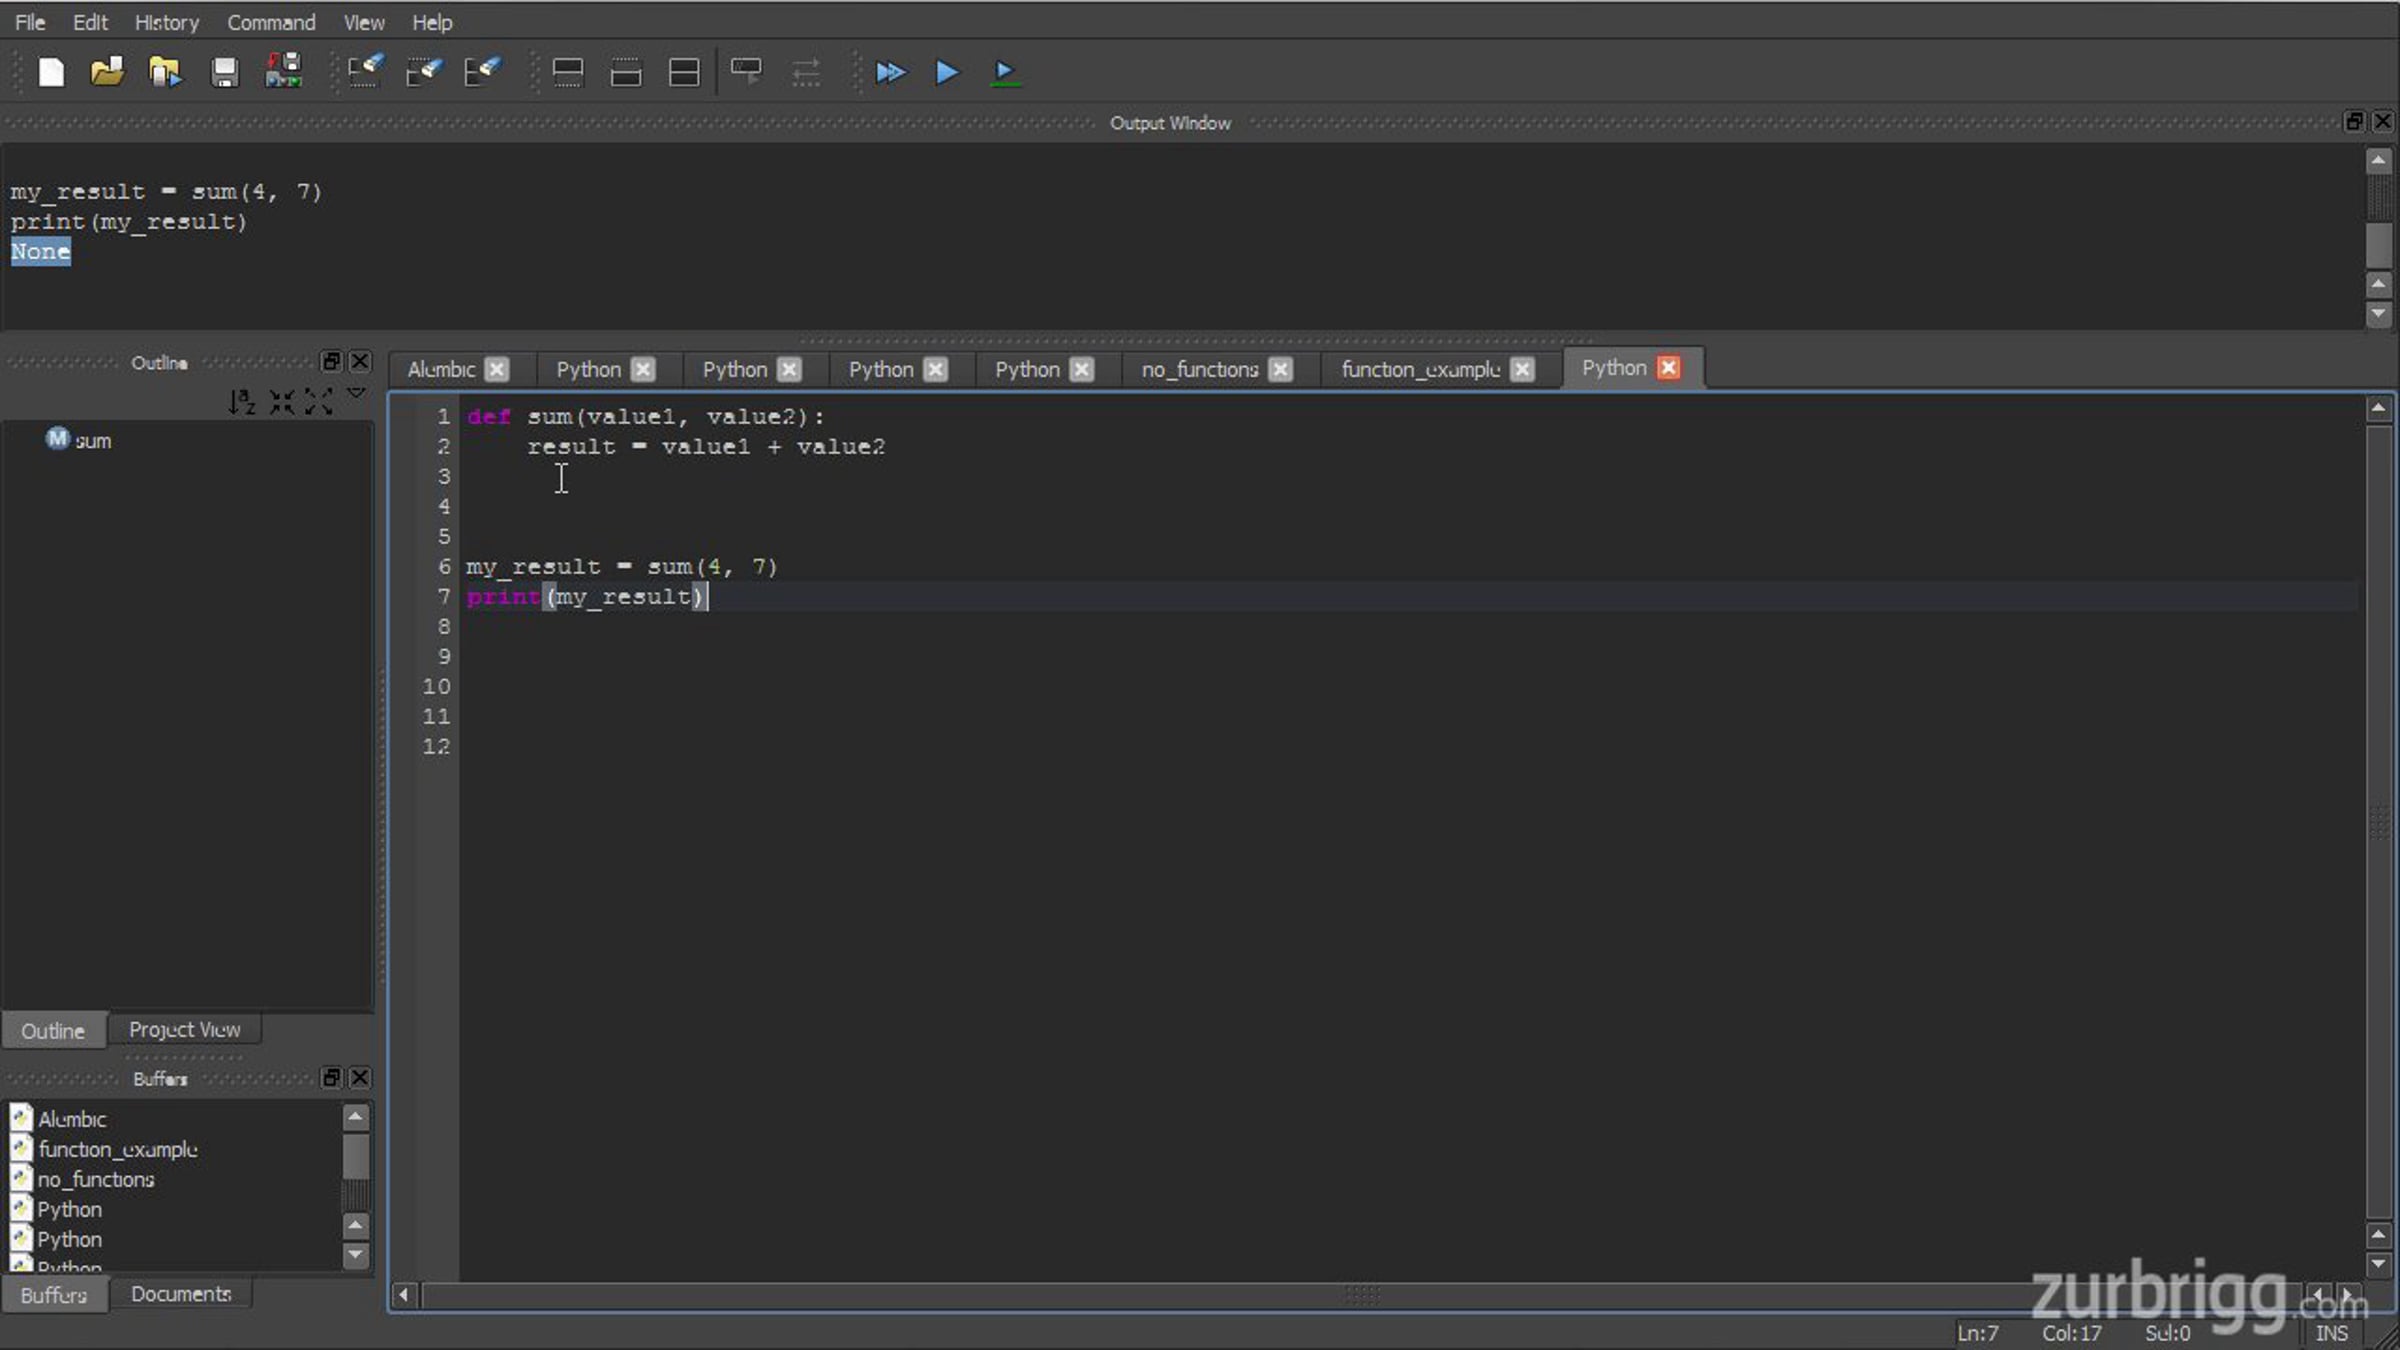The width and height of the screenshot is (2400, 1350).
Task: Click the play icon with green underline
Action: [1005, 72]
